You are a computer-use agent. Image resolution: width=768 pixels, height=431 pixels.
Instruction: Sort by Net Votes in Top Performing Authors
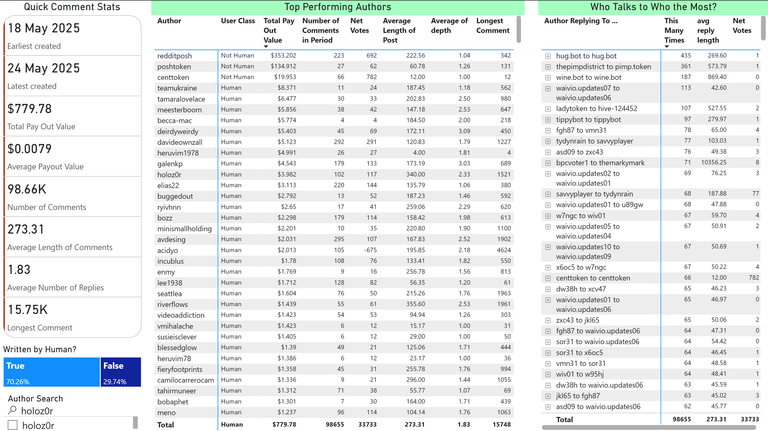tap(360, 25)
